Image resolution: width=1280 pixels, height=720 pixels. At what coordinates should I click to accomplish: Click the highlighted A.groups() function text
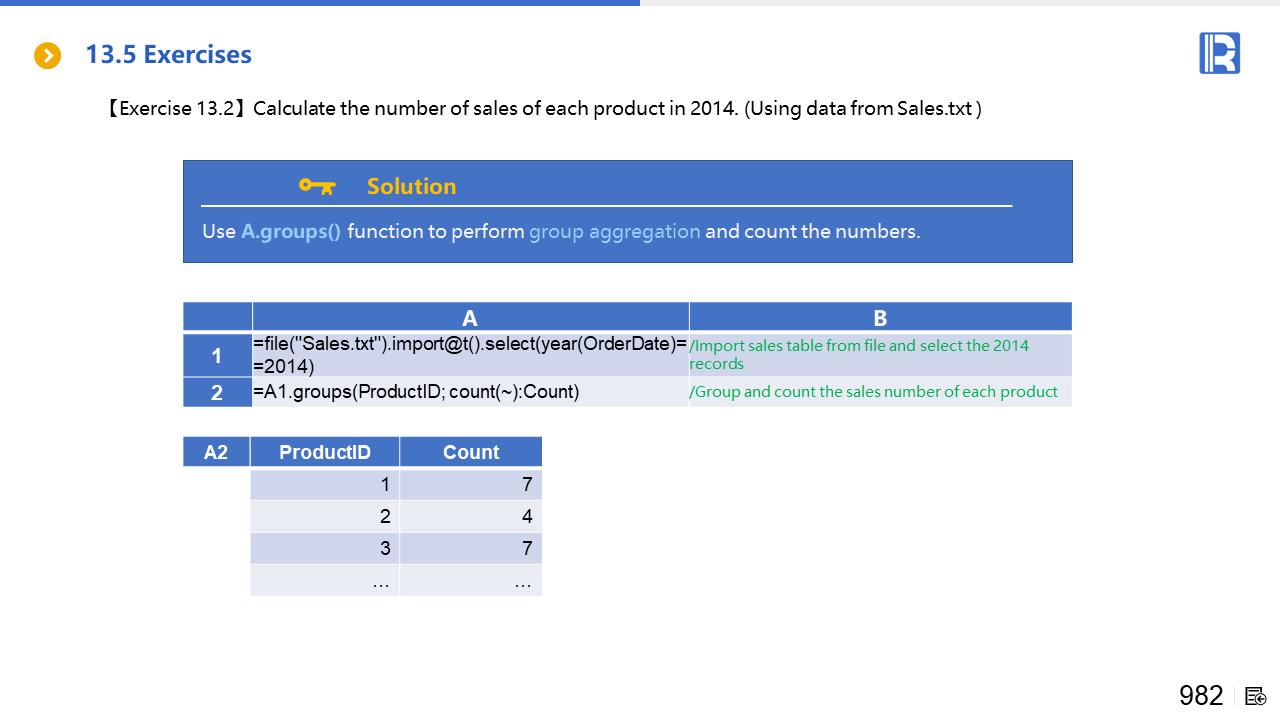290,231
